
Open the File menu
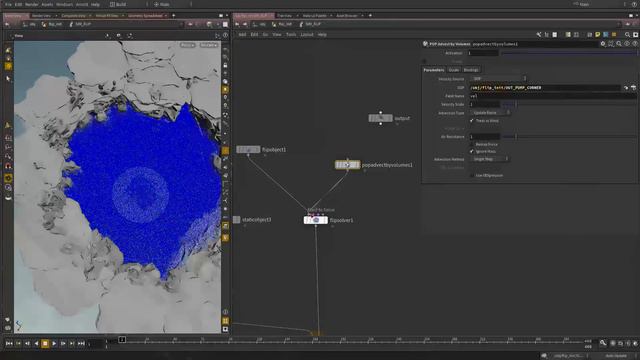coord(8,4)
